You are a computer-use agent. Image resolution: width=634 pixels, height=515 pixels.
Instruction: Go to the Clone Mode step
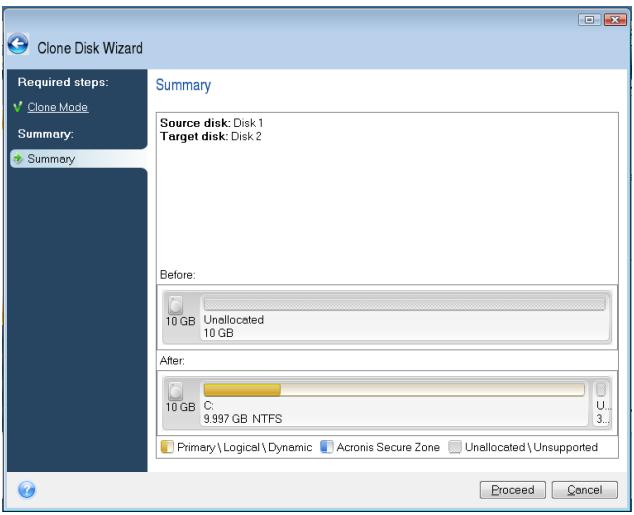57,107
